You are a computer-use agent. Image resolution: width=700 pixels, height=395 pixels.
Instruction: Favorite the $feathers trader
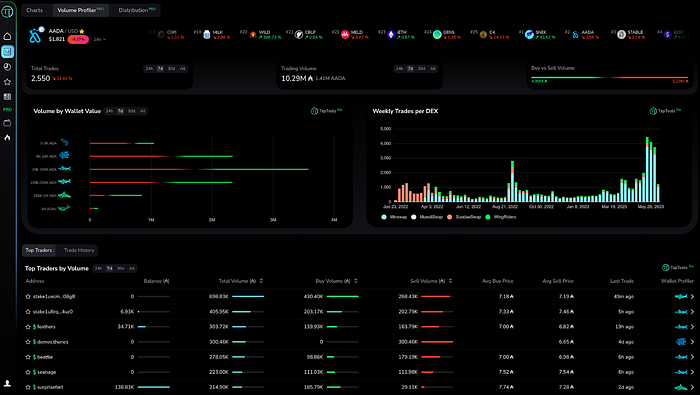click(x=28, y=327)
